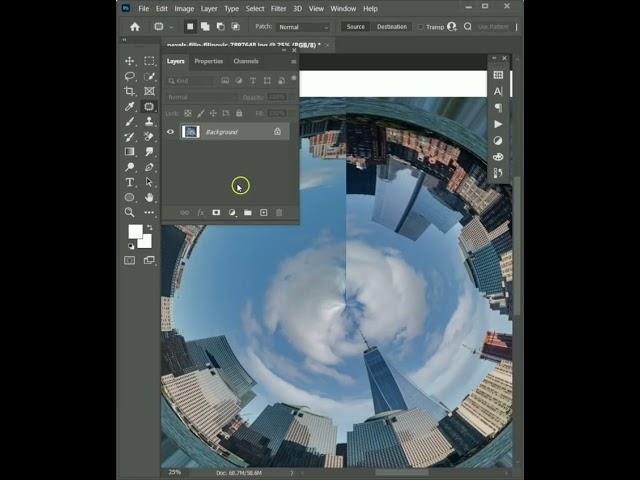Select the Hand tool
This screenshot has height=480, width=640.
[149, 197]
